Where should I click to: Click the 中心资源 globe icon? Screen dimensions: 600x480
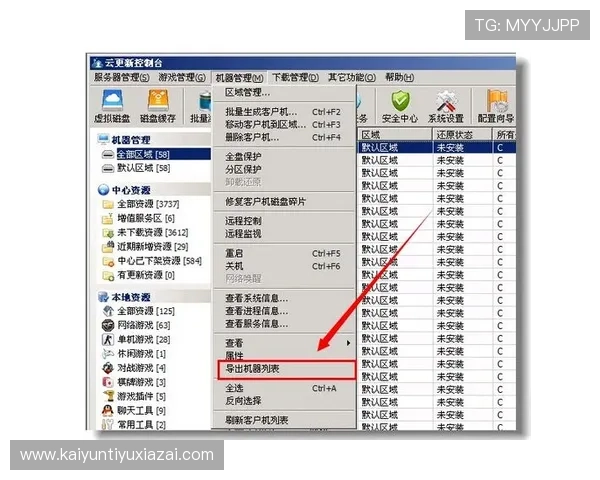coord(103,190)
